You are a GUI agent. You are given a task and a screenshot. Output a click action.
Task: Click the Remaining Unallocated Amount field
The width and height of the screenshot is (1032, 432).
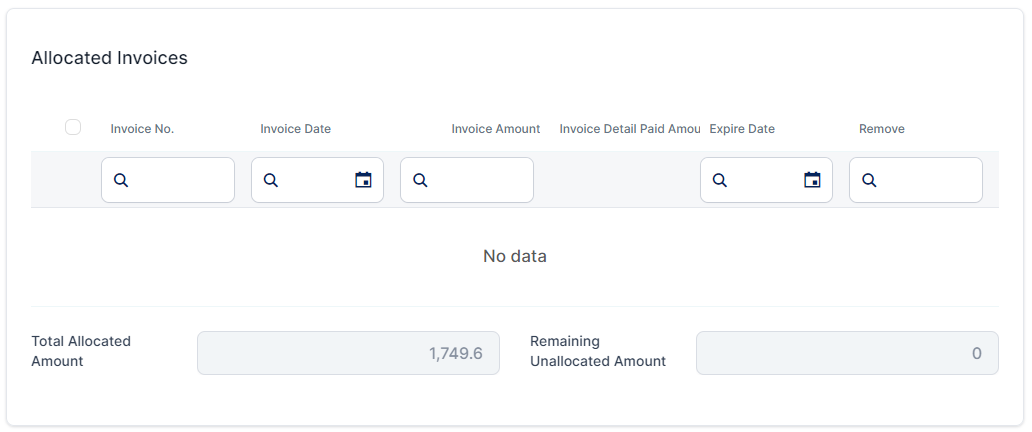(x=846, y=353)
